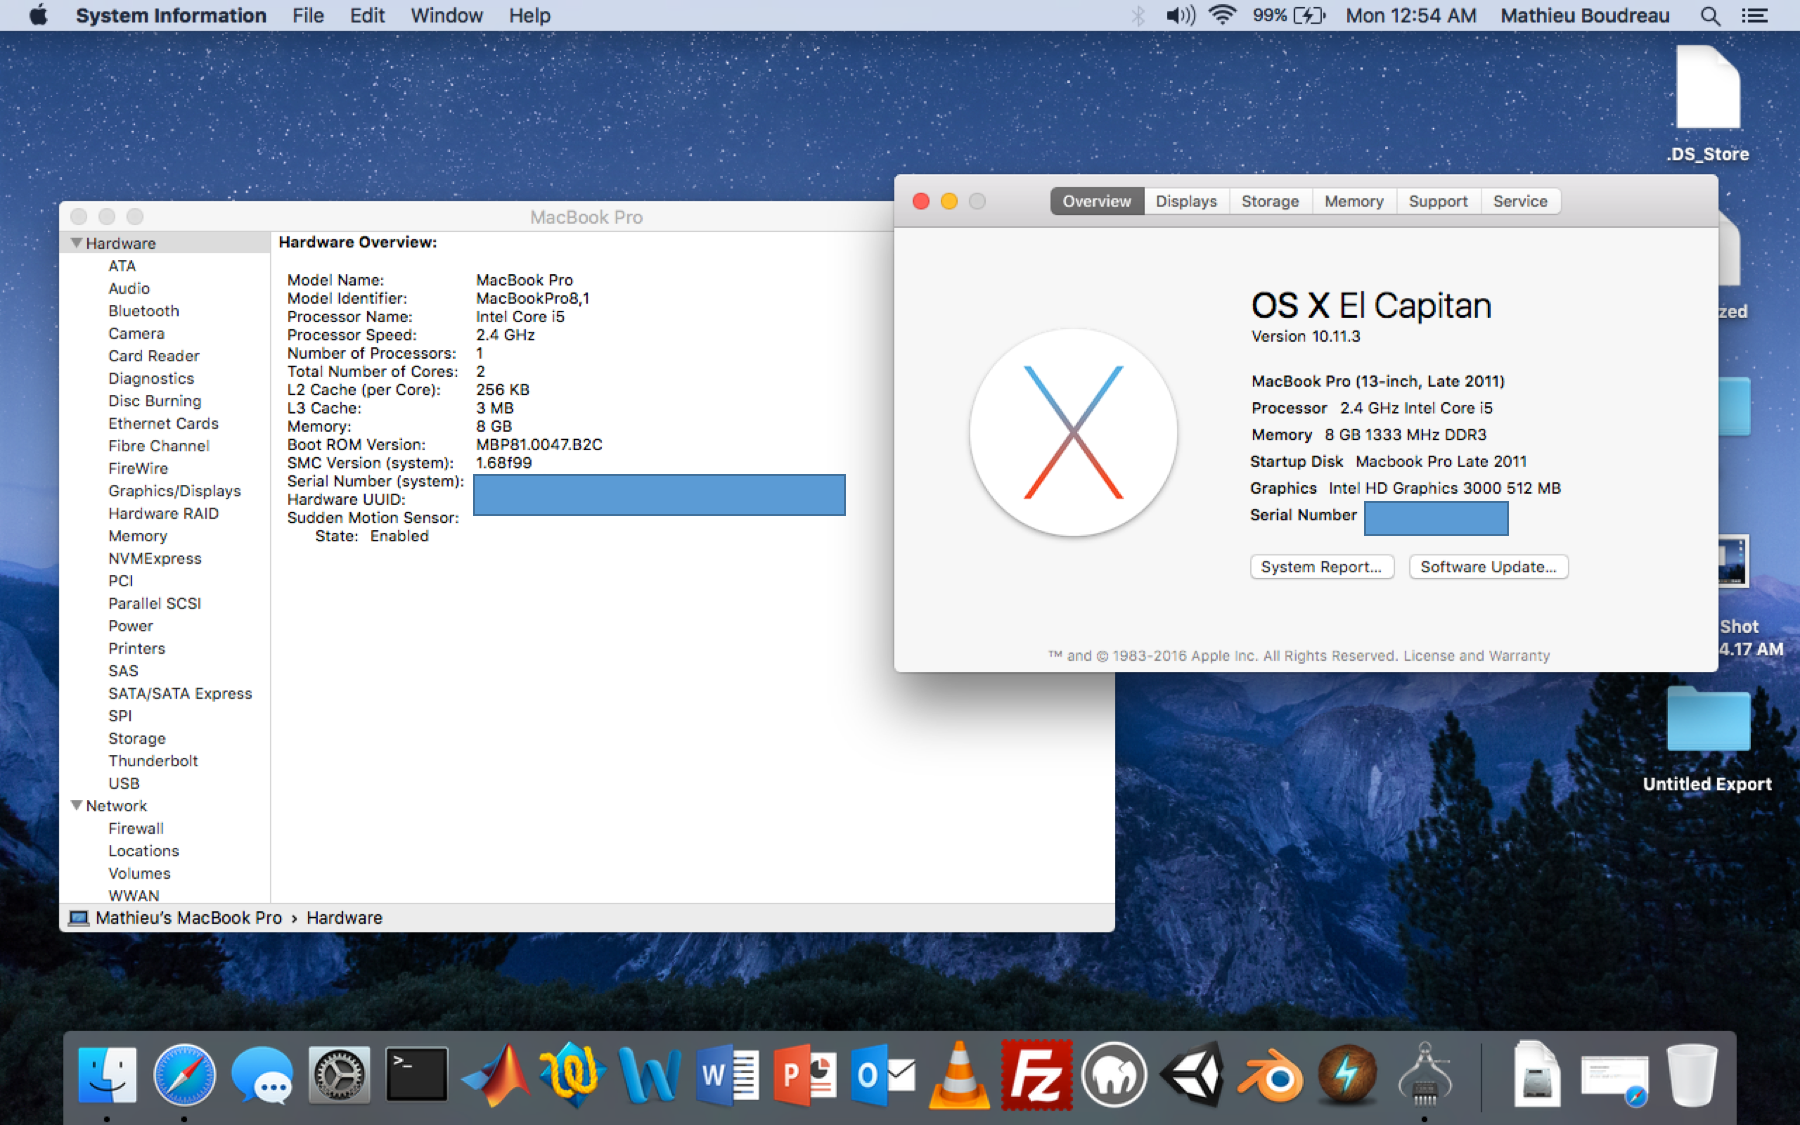Select Locations under Network
Screen dimensions: 1800x1125
[144, 851]
